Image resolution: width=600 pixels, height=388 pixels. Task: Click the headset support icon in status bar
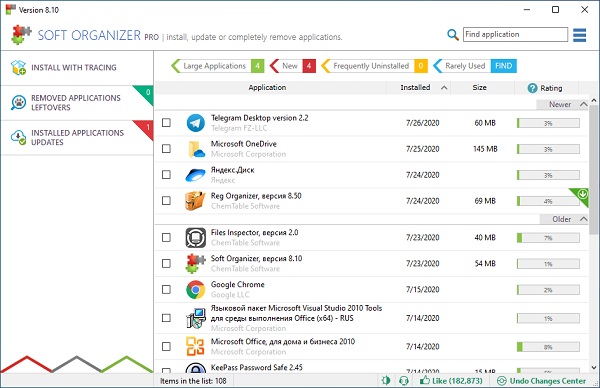pos(403,381)
